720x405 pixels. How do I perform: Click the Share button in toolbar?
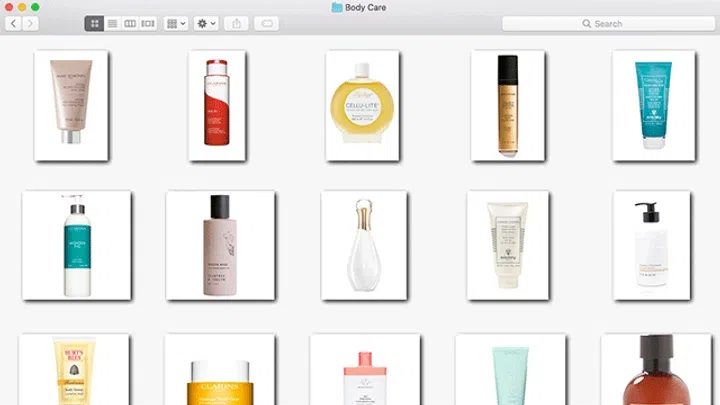(237, 23)
